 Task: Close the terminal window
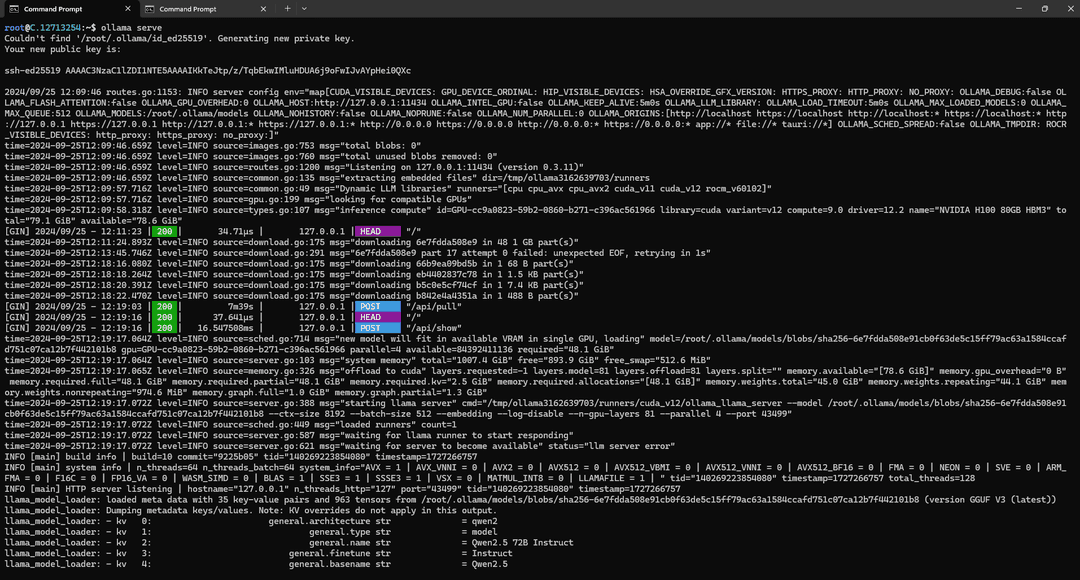point(1068,8)
